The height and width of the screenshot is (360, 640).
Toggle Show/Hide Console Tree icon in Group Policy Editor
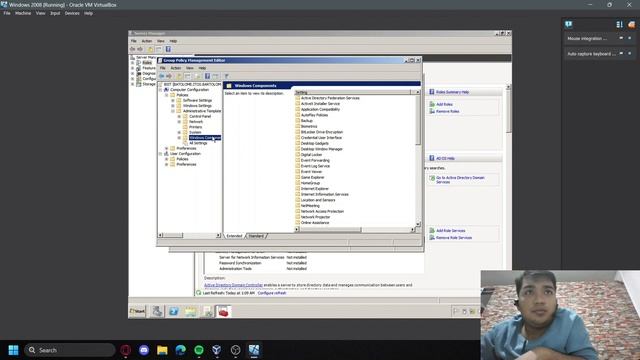(188, 76)
